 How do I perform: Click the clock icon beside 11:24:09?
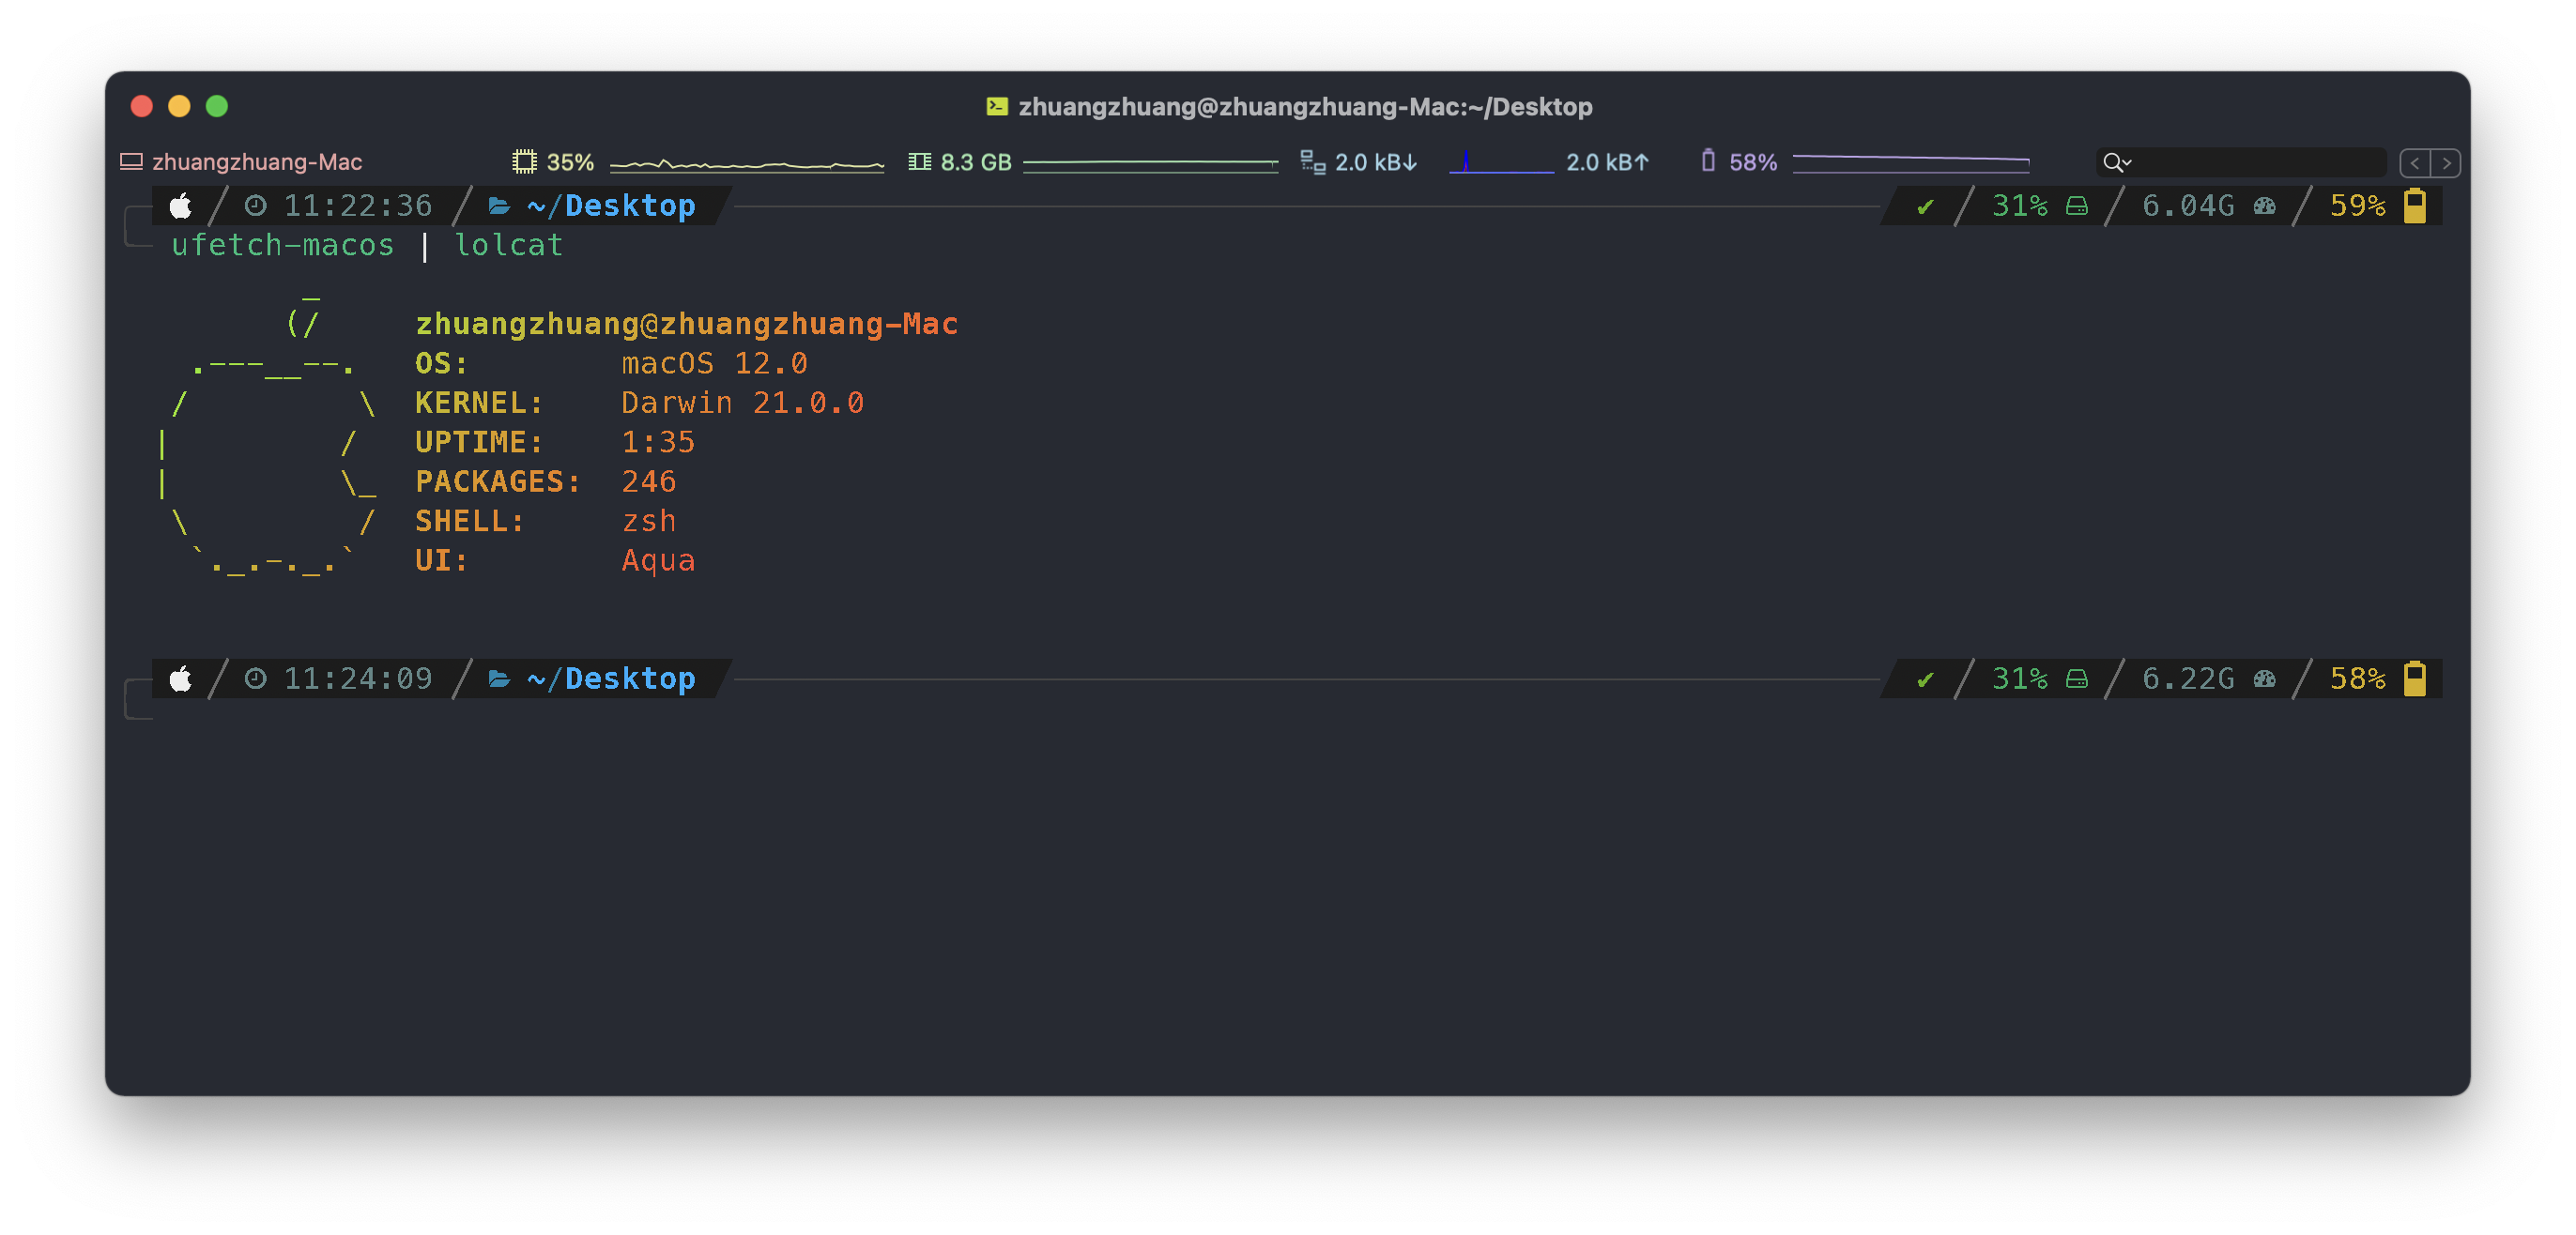[256, 679]
